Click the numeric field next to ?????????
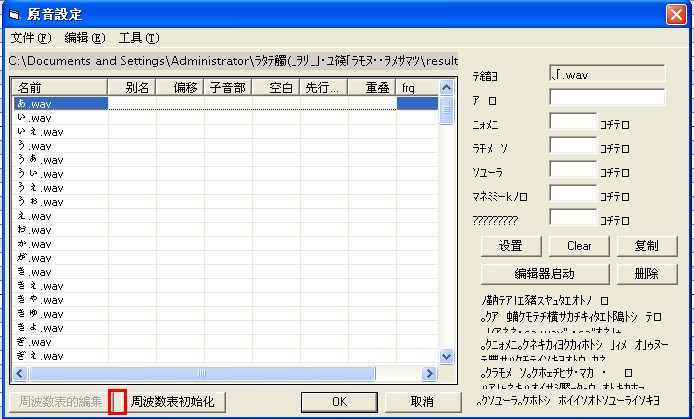694x419 pixels. coord(573,217)
